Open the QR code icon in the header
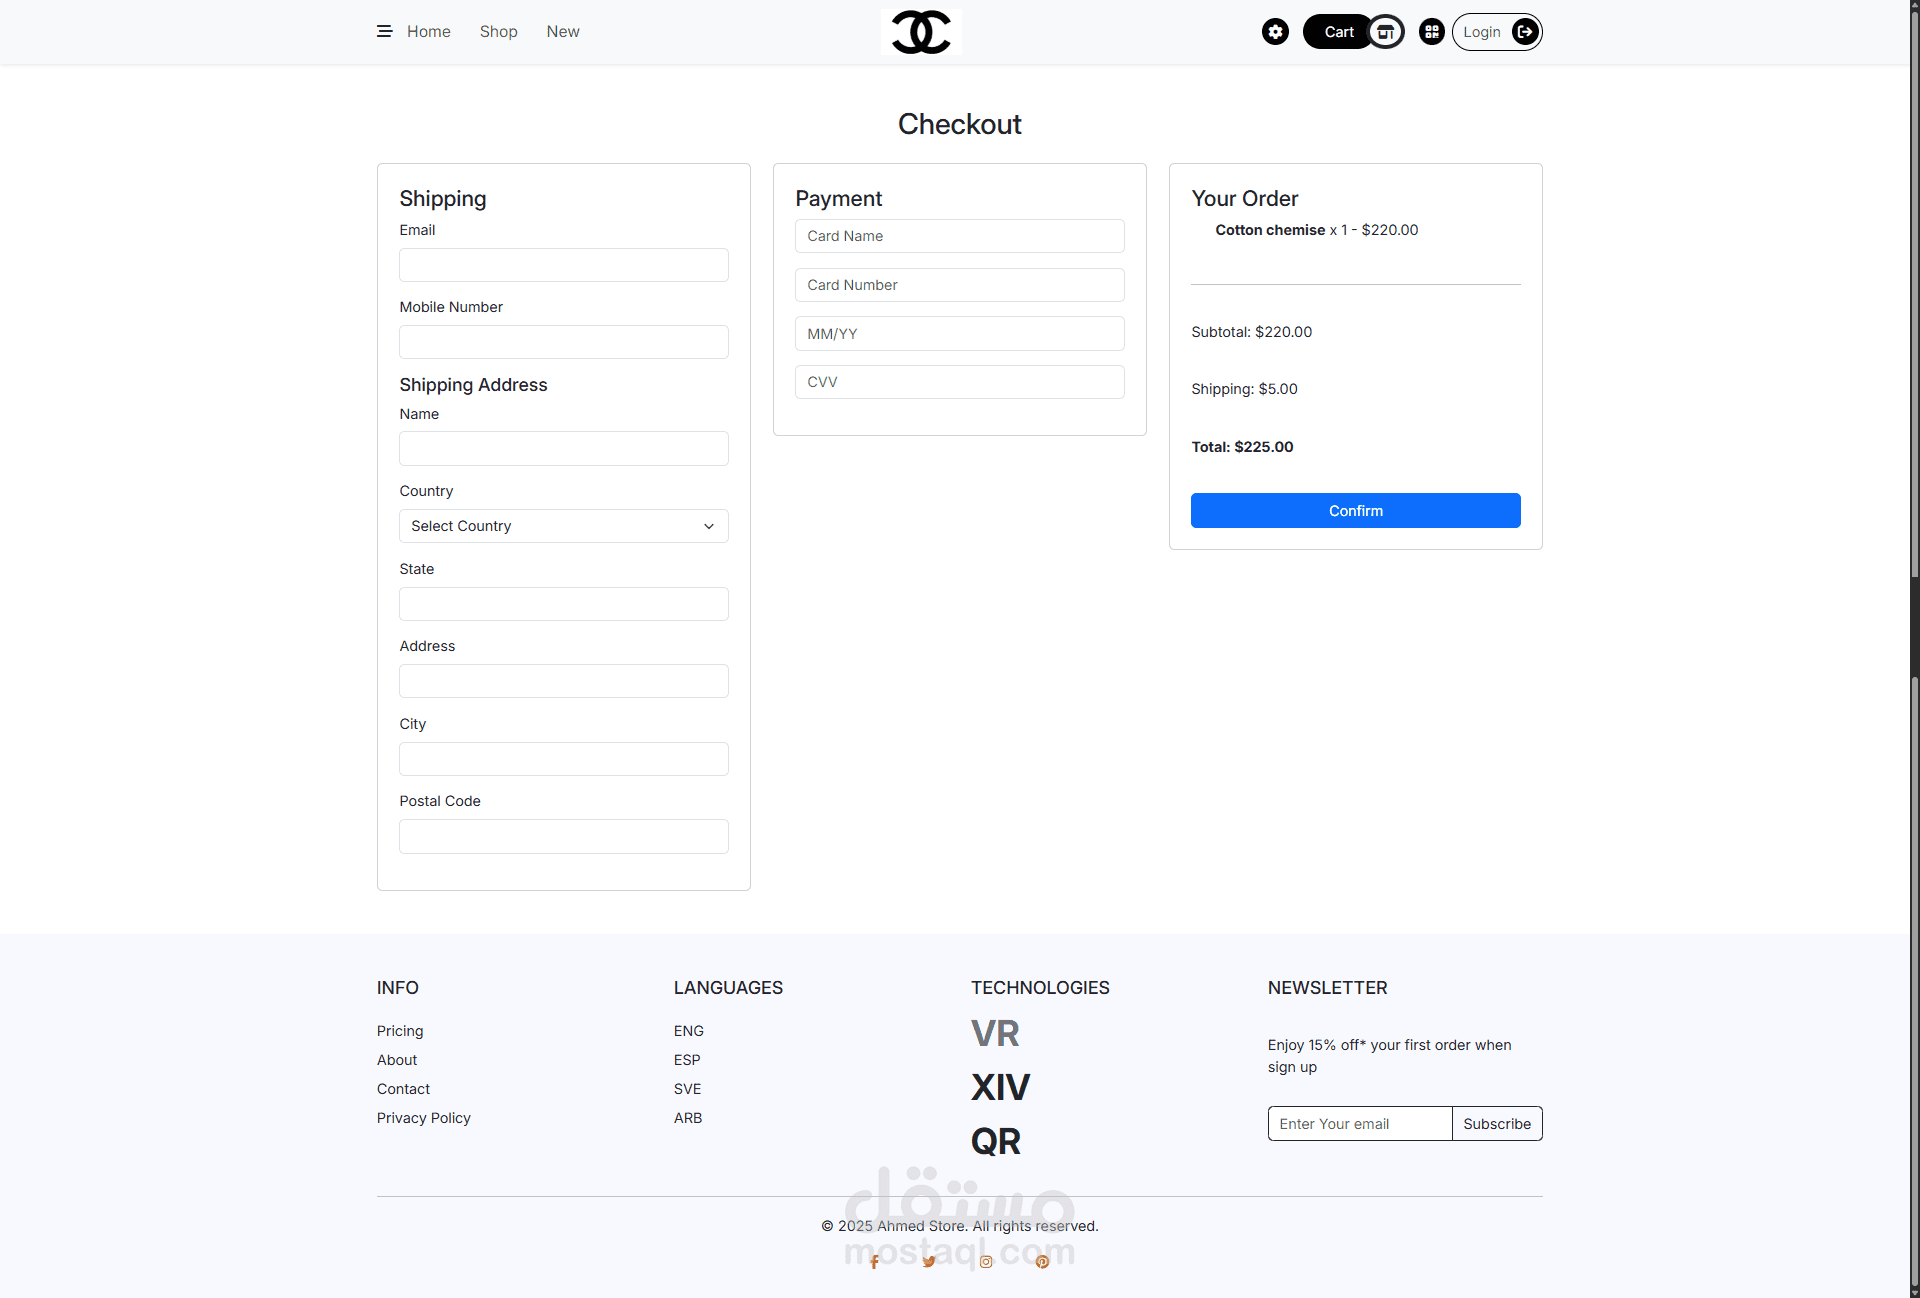This screenshot has height=1298, width=1920. coord(1431,32)
